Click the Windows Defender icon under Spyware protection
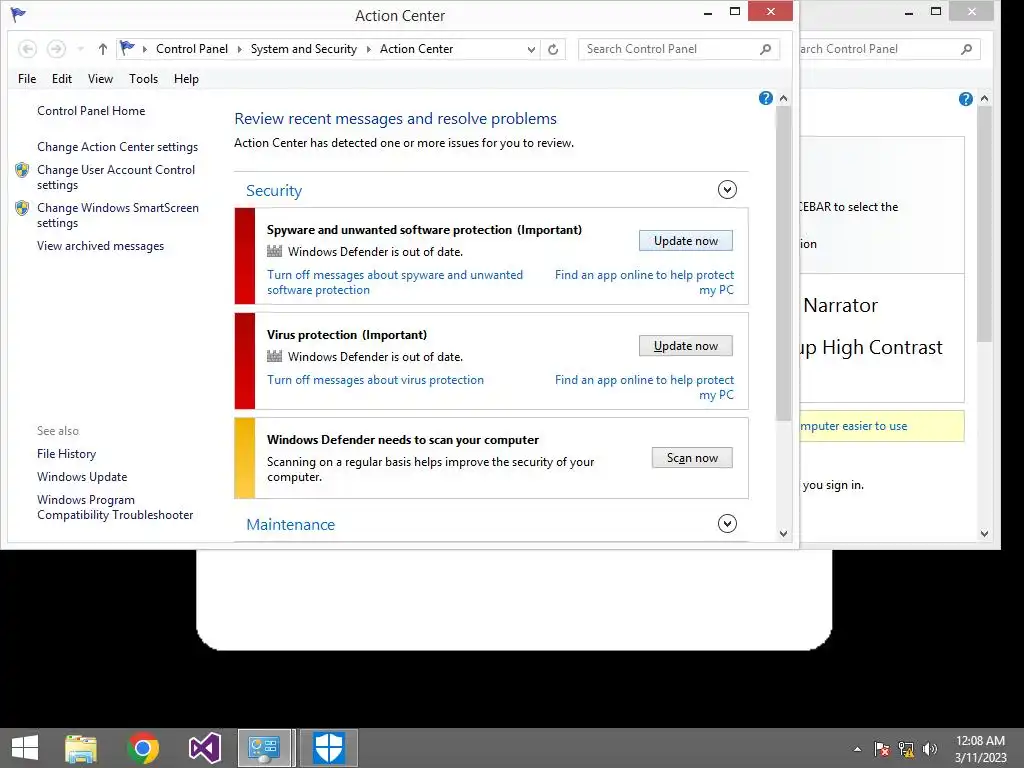The height and width of the screenshot is (768, 1024). 275,251
